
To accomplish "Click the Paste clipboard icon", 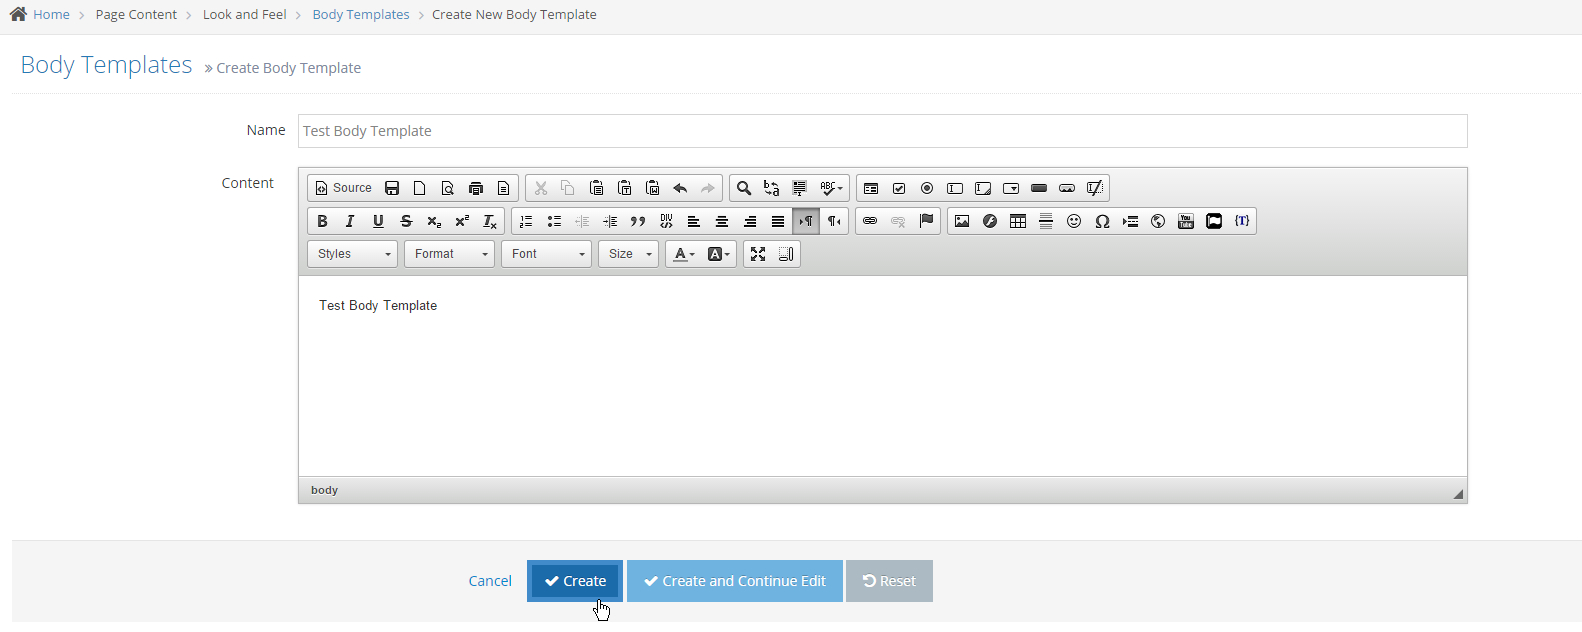I will [x=597, y=188].
